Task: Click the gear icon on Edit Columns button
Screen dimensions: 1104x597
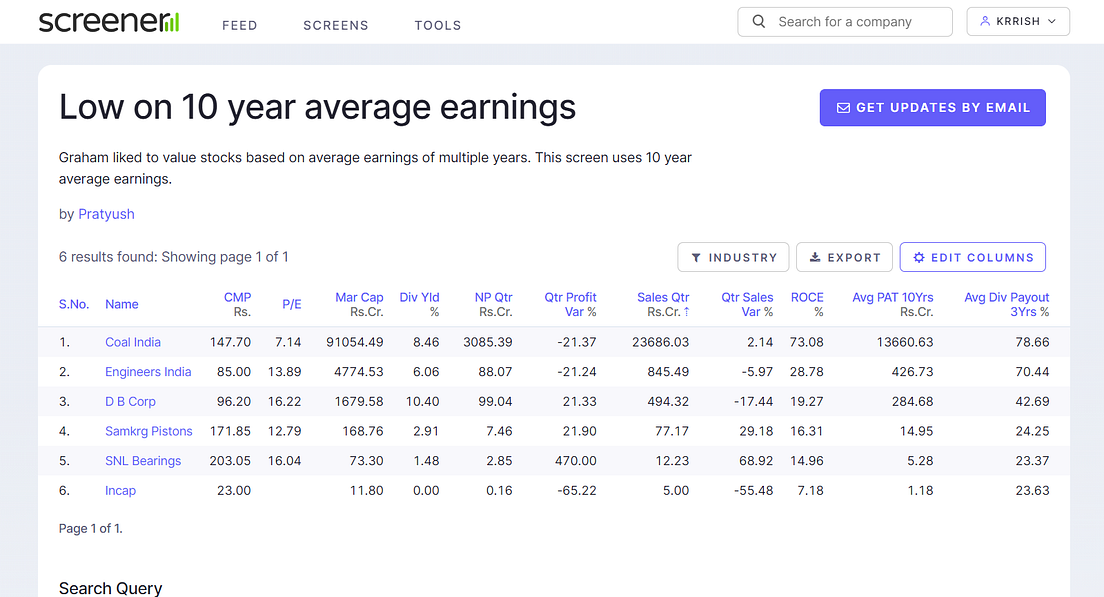Action: pos(919,258)
